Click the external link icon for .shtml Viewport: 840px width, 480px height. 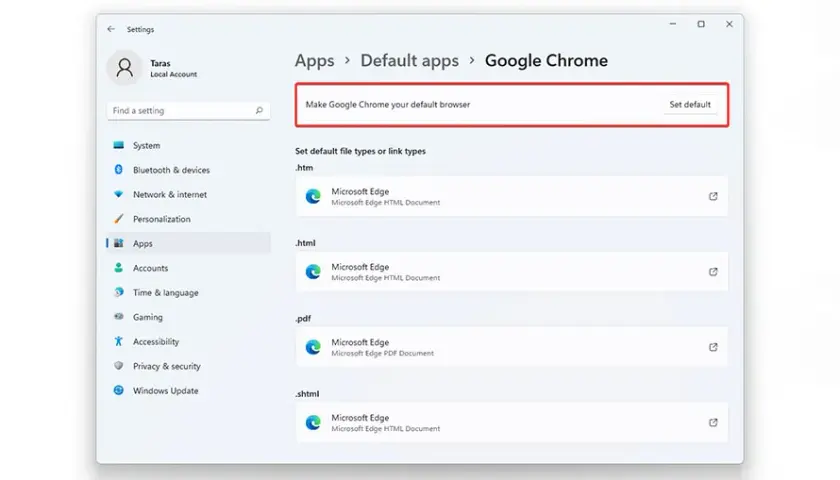click(713, 423)
